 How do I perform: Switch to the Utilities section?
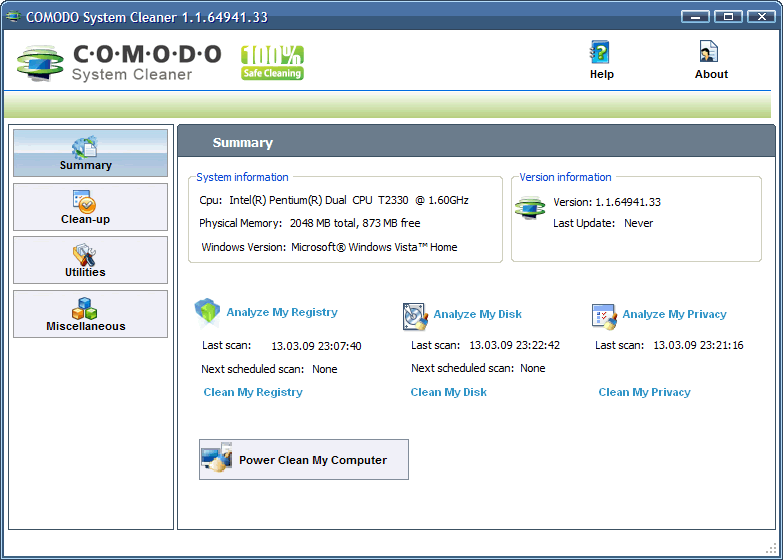click(x=90, y=260)
